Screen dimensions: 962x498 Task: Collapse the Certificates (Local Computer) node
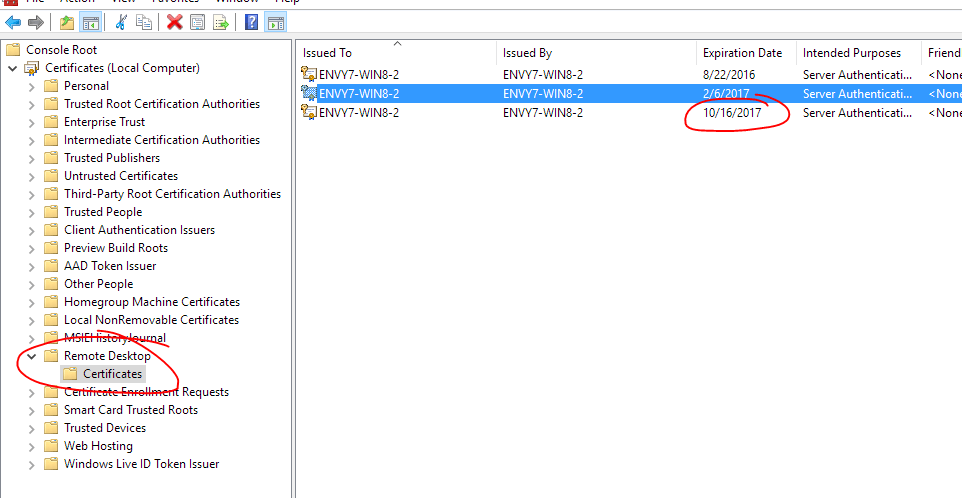point(12,68)
